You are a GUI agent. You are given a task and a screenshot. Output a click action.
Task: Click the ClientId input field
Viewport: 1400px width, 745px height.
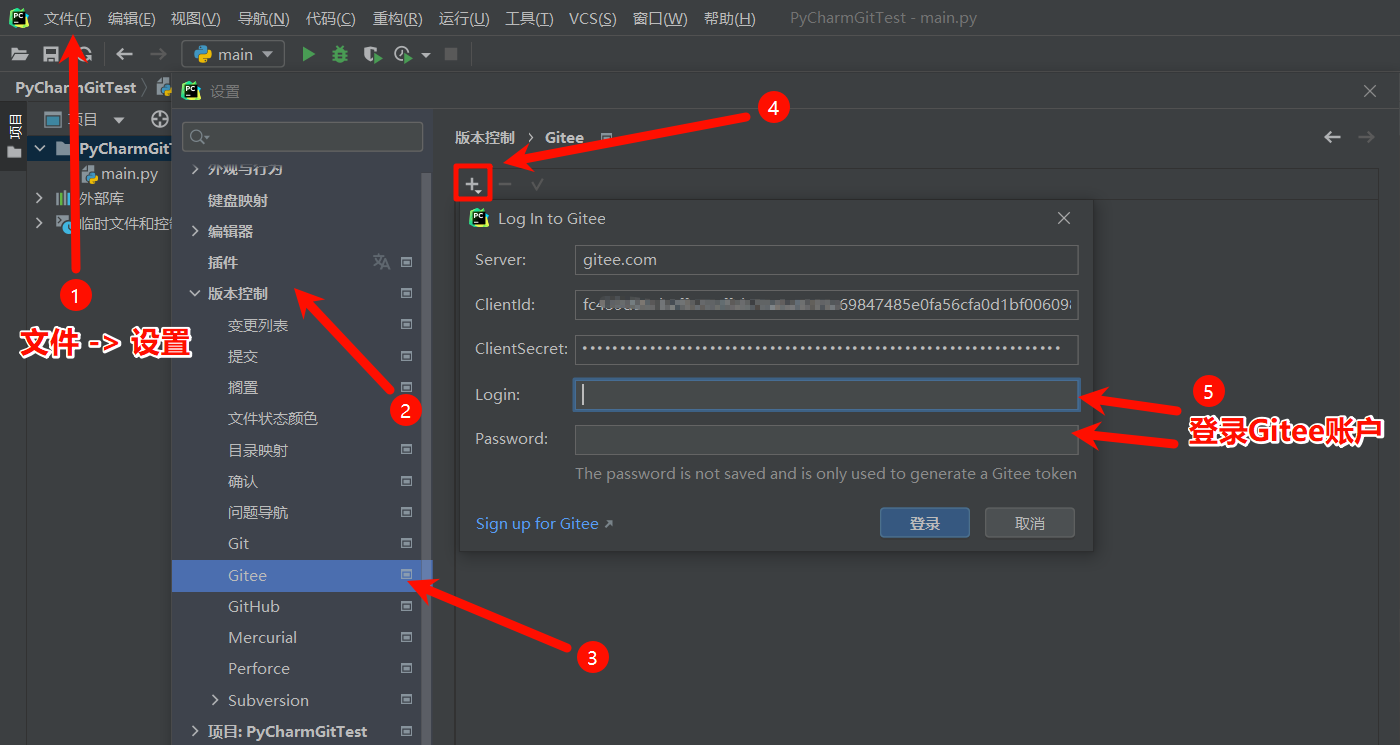click(x=826, y=305)
